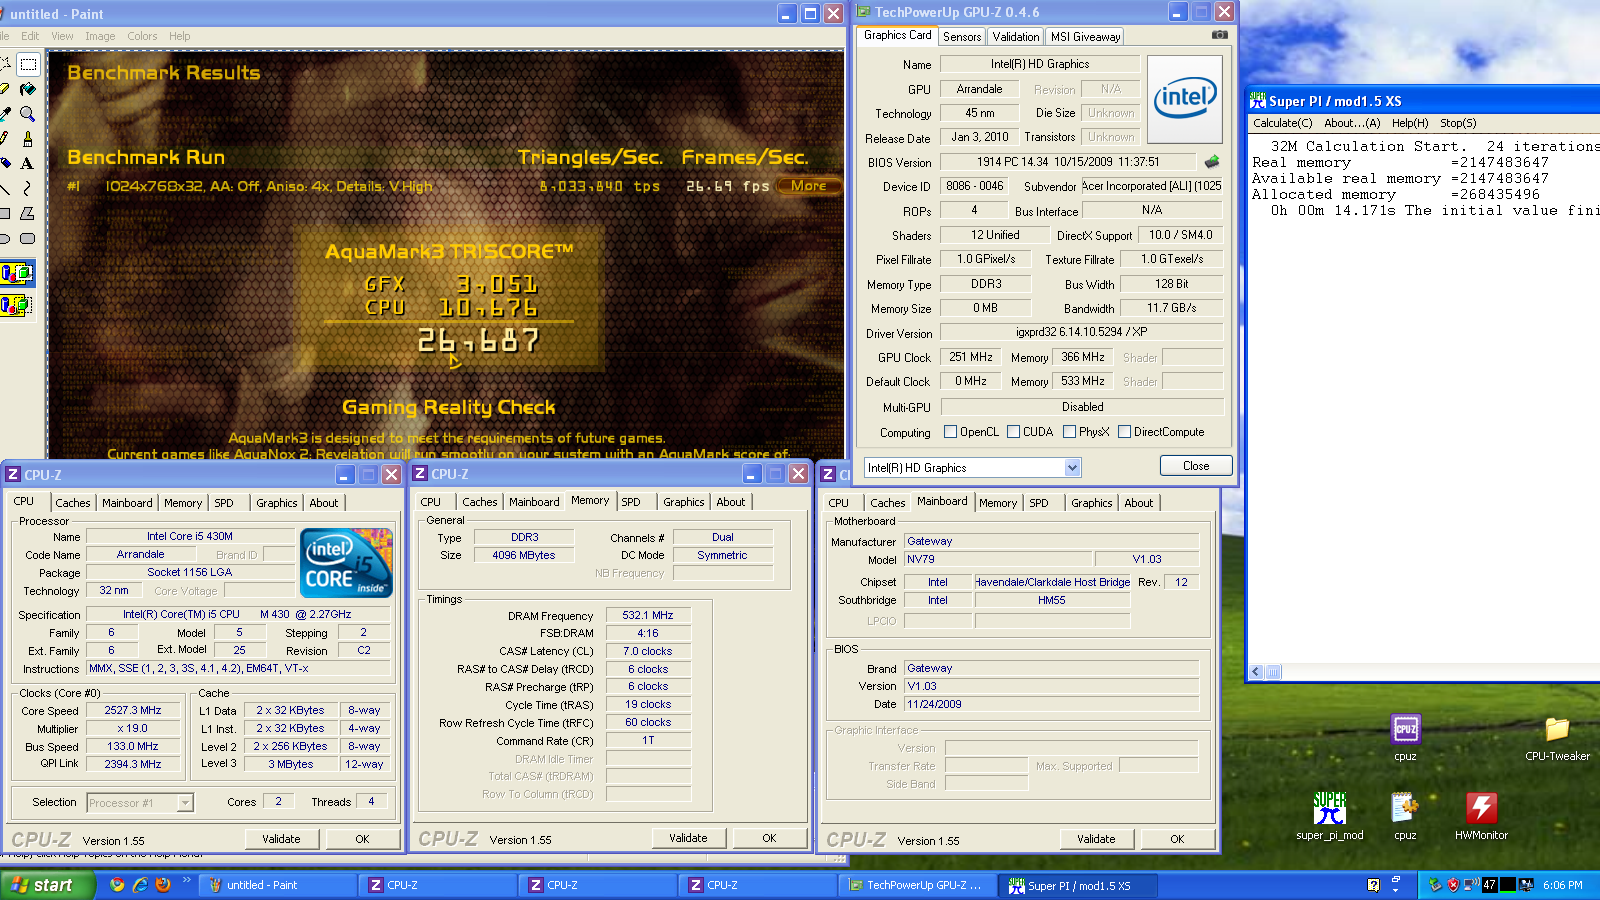This screenshot has height=900, width=1600.
Task: Open the MSI Giveaway tab in GPU-Z
Action: coord(1085,37)
